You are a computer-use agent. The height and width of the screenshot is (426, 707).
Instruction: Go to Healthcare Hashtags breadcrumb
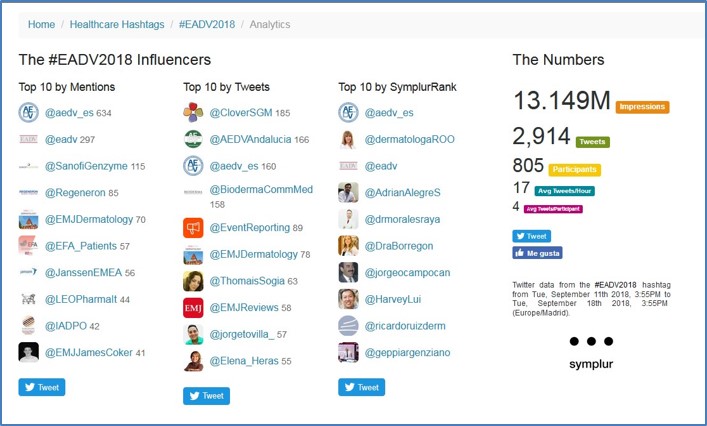pyautogui.click(x=119, y=24)
